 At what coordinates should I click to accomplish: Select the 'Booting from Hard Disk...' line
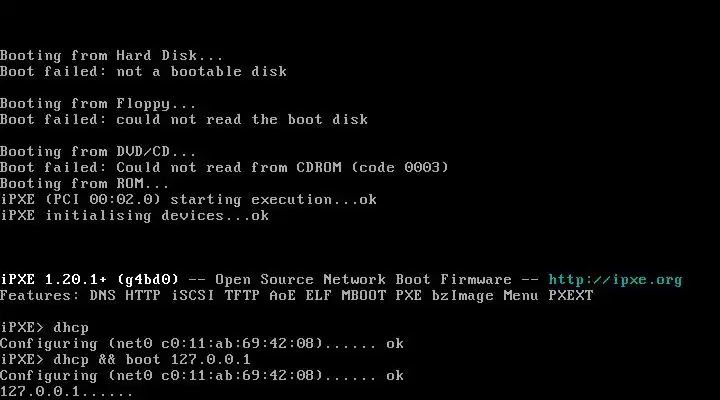112,56
